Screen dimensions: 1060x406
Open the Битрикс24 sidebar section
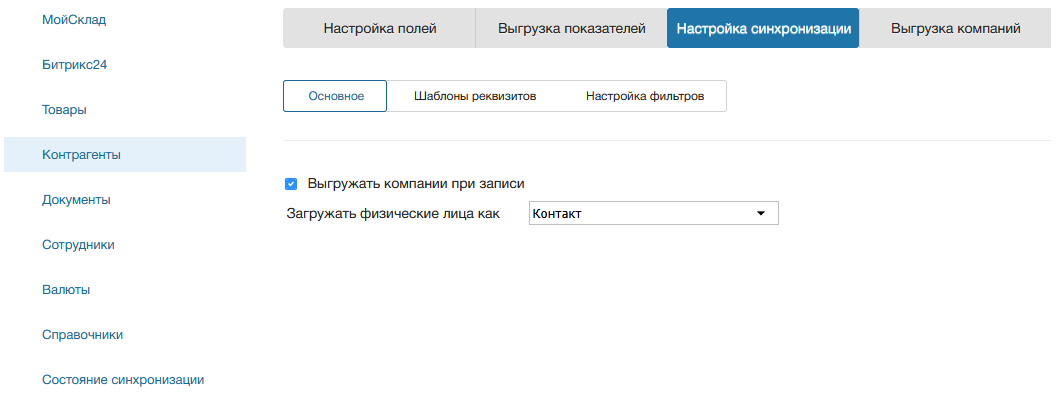click(x=75, y=64)
